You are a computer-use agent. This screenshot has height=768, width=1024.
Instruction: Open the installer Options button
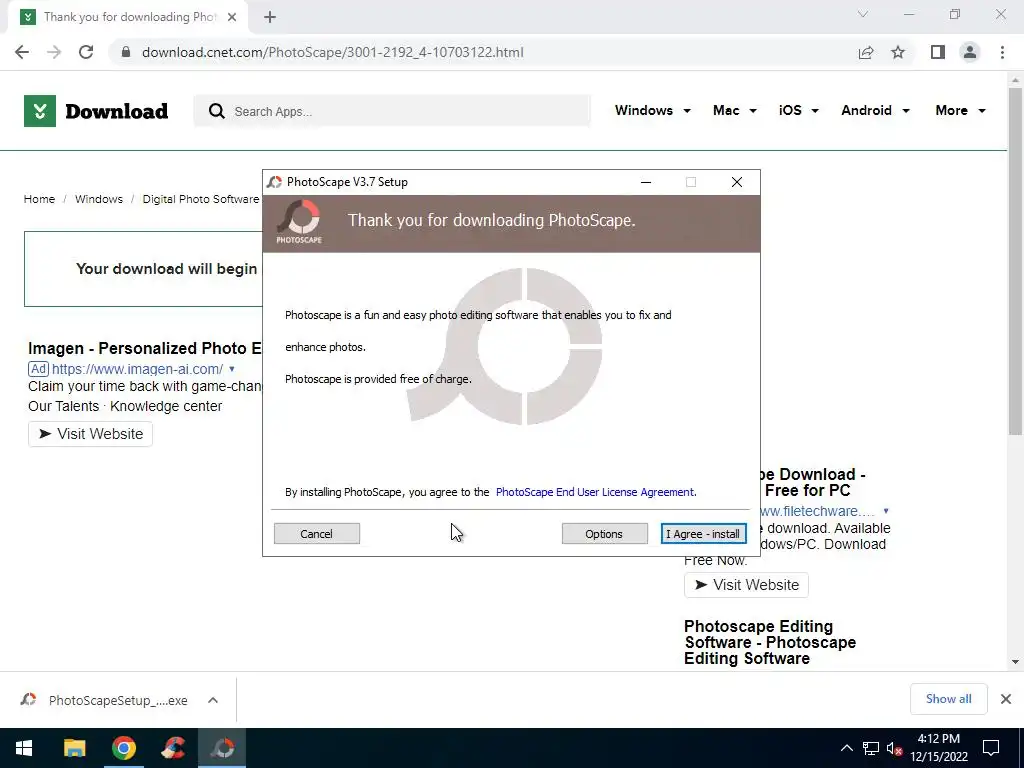point(604,534)
